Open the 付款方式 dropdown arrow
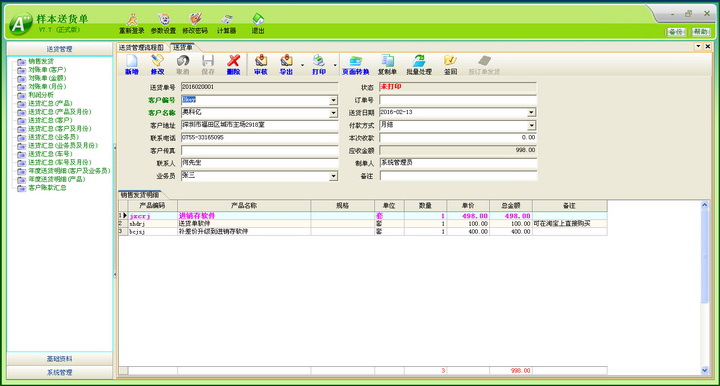Screen dimensions: 720x386 click(x=532, y=125)
